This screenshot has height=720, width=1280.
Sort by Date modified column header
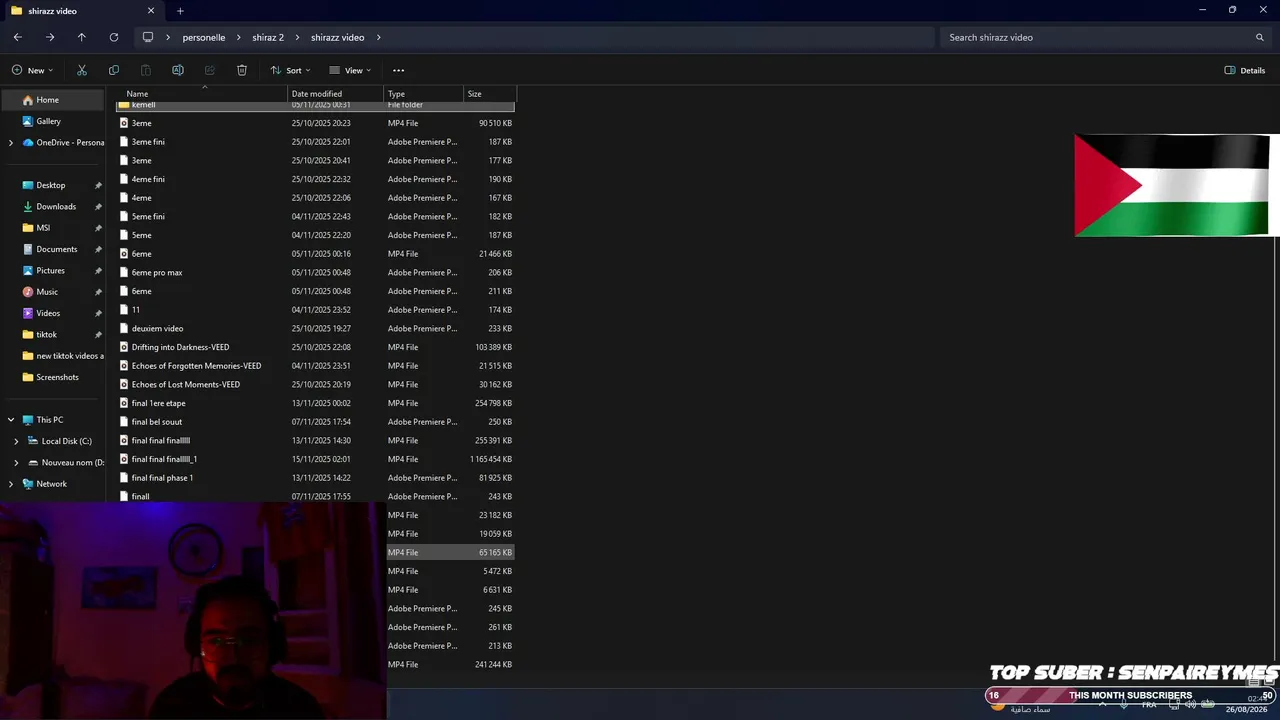tap(336, 94)
